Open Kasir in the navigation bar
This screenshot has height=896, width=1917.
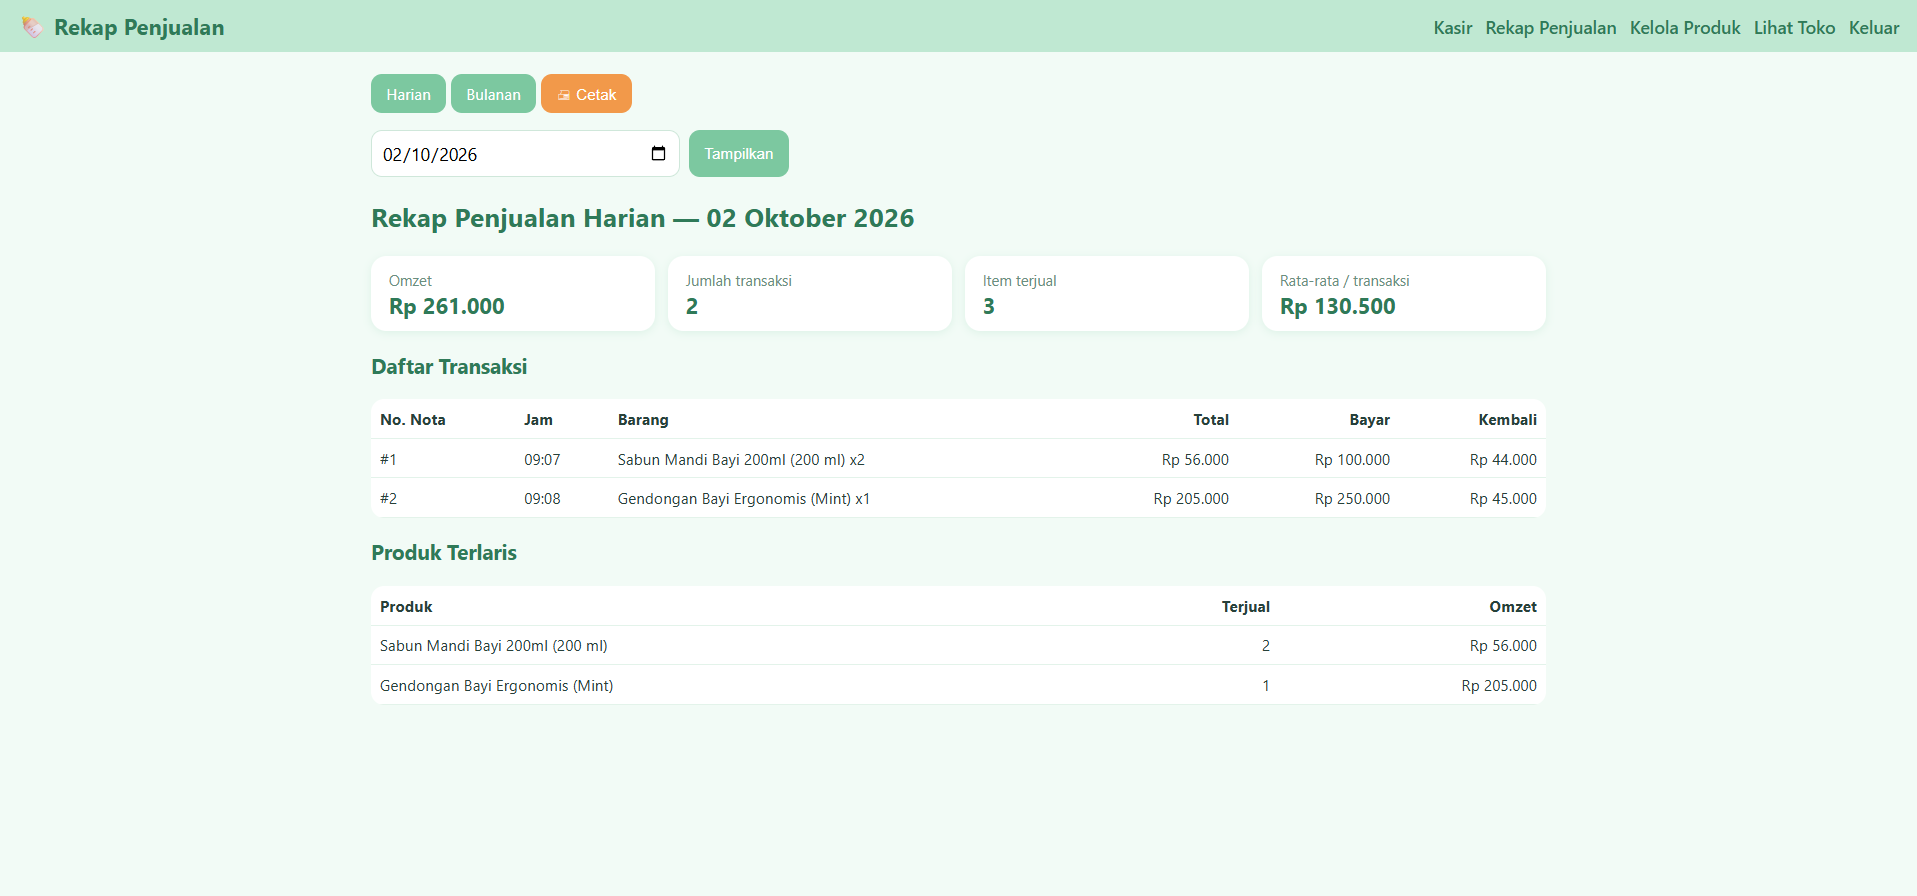1453,28
